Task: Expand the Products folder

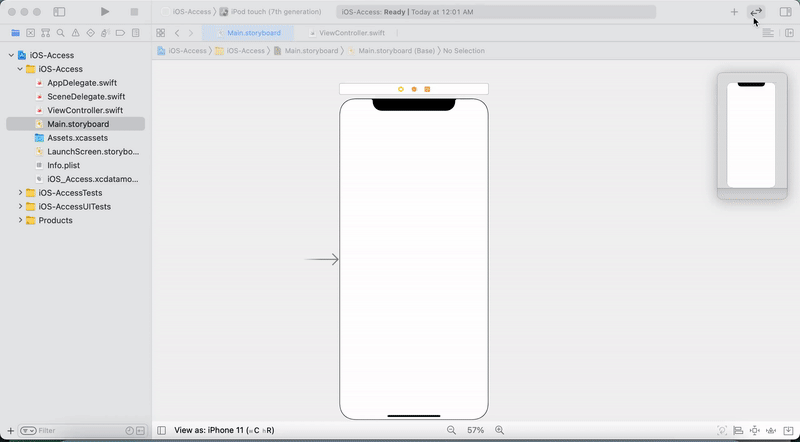Action: point(20,220)
